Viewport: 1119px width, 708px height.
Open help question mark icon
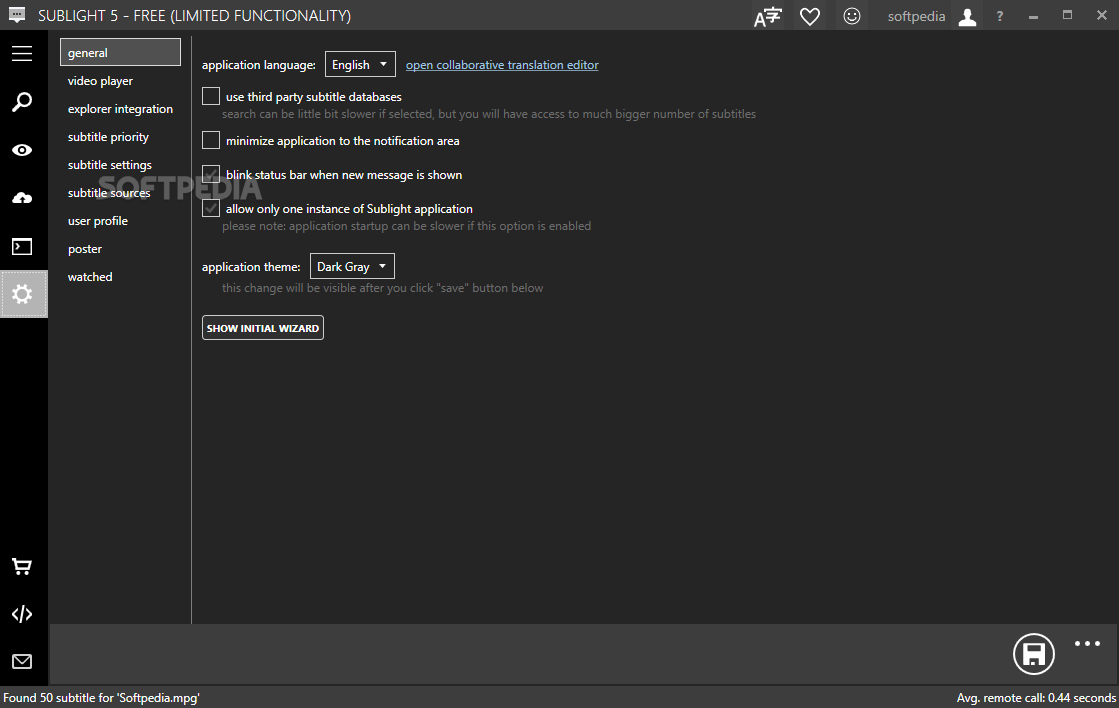(x=1000, y=16)
